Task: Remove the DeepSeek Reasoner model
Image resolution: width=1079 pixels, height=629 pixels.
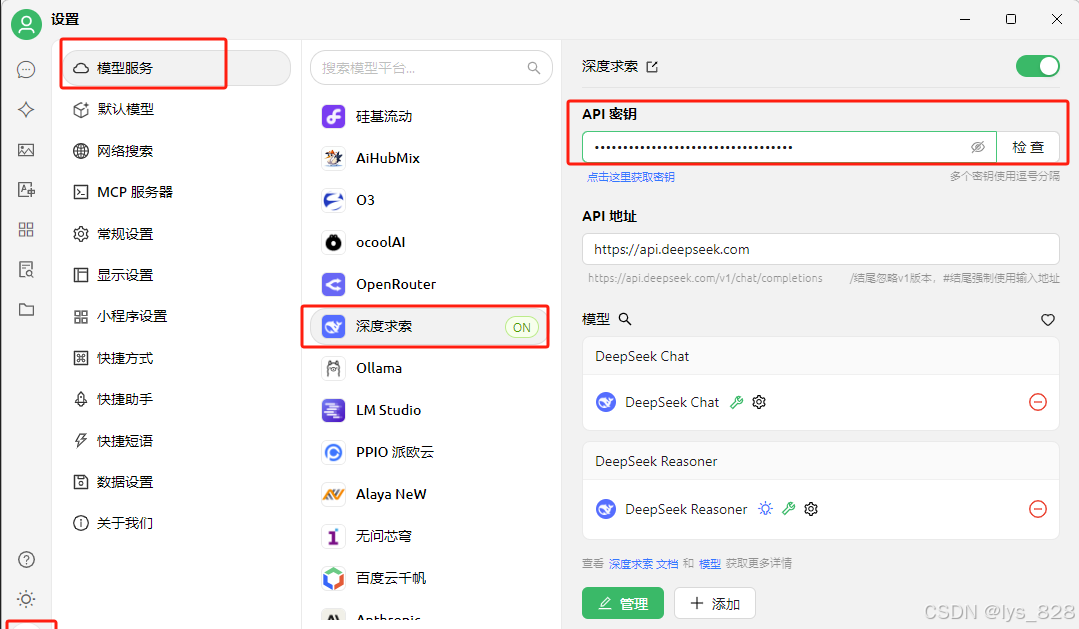Action: 1038,509
